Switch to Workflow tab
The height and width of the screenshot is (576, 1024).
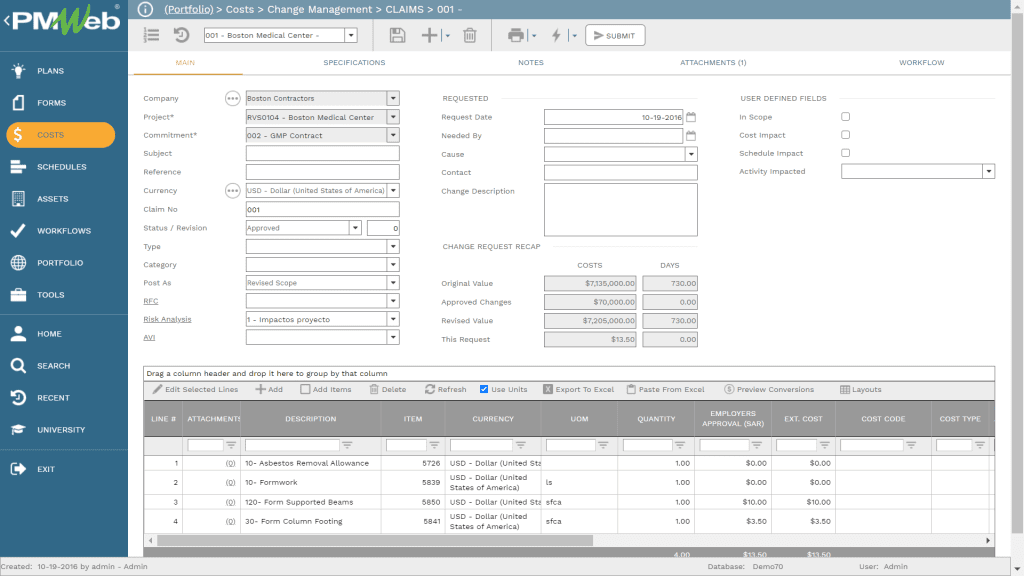coord(921,63)
